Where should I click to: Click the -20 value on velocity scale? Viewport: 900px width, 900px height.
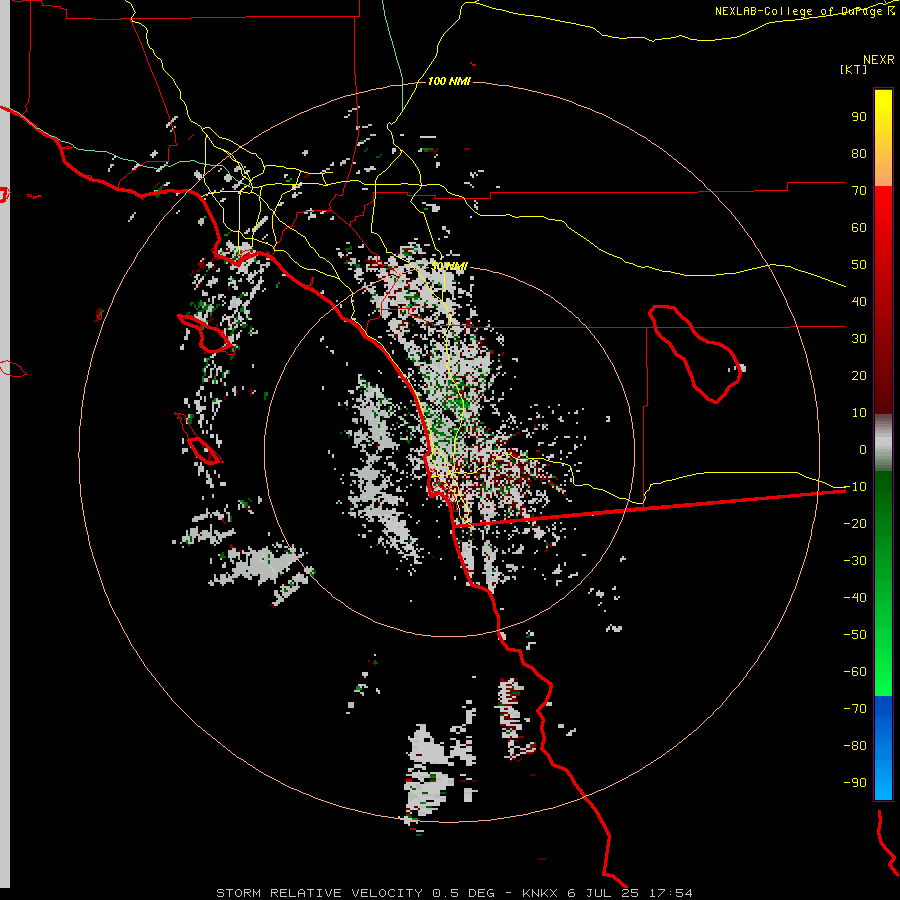pyautogui.click(x=855, y=524)
